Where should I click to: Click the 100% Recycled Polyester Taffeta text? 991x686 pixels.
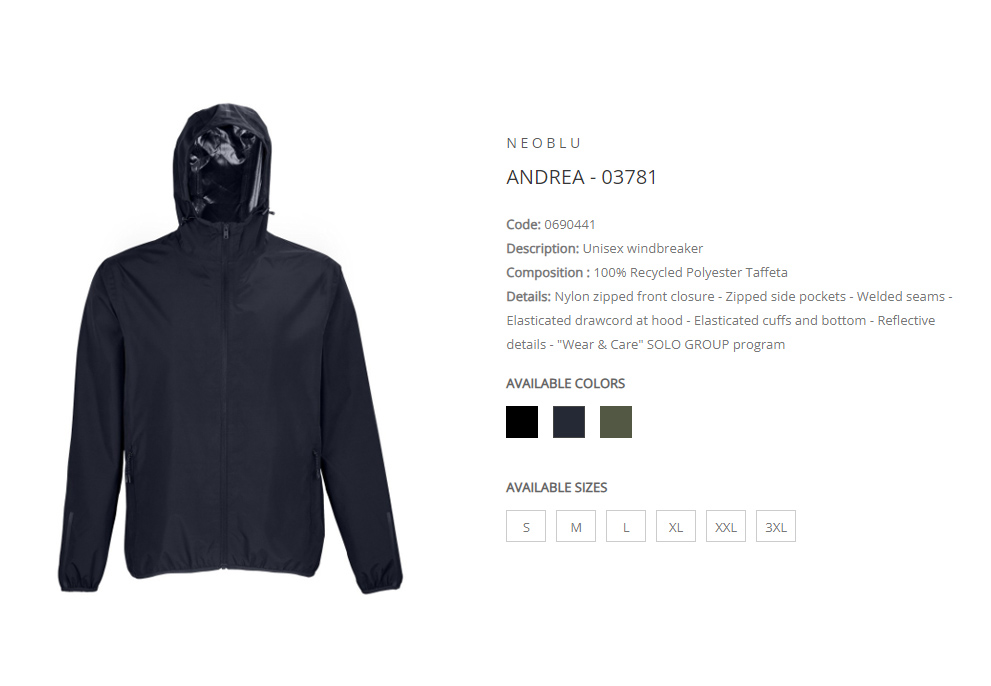point(690,273)
